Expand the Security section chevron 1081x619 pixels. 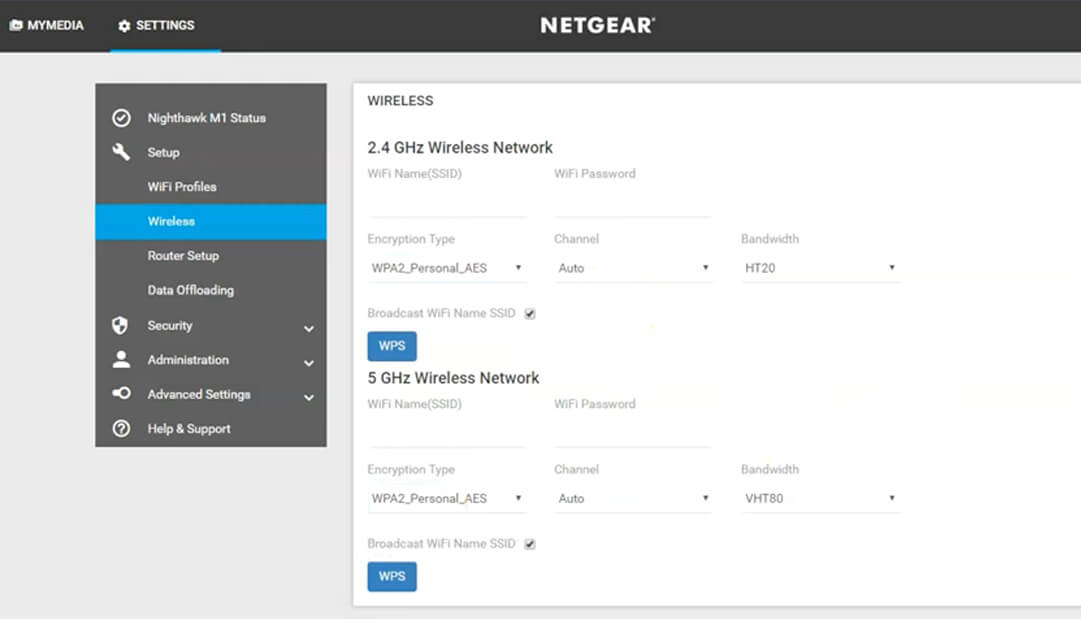click(x=309, y=328)
